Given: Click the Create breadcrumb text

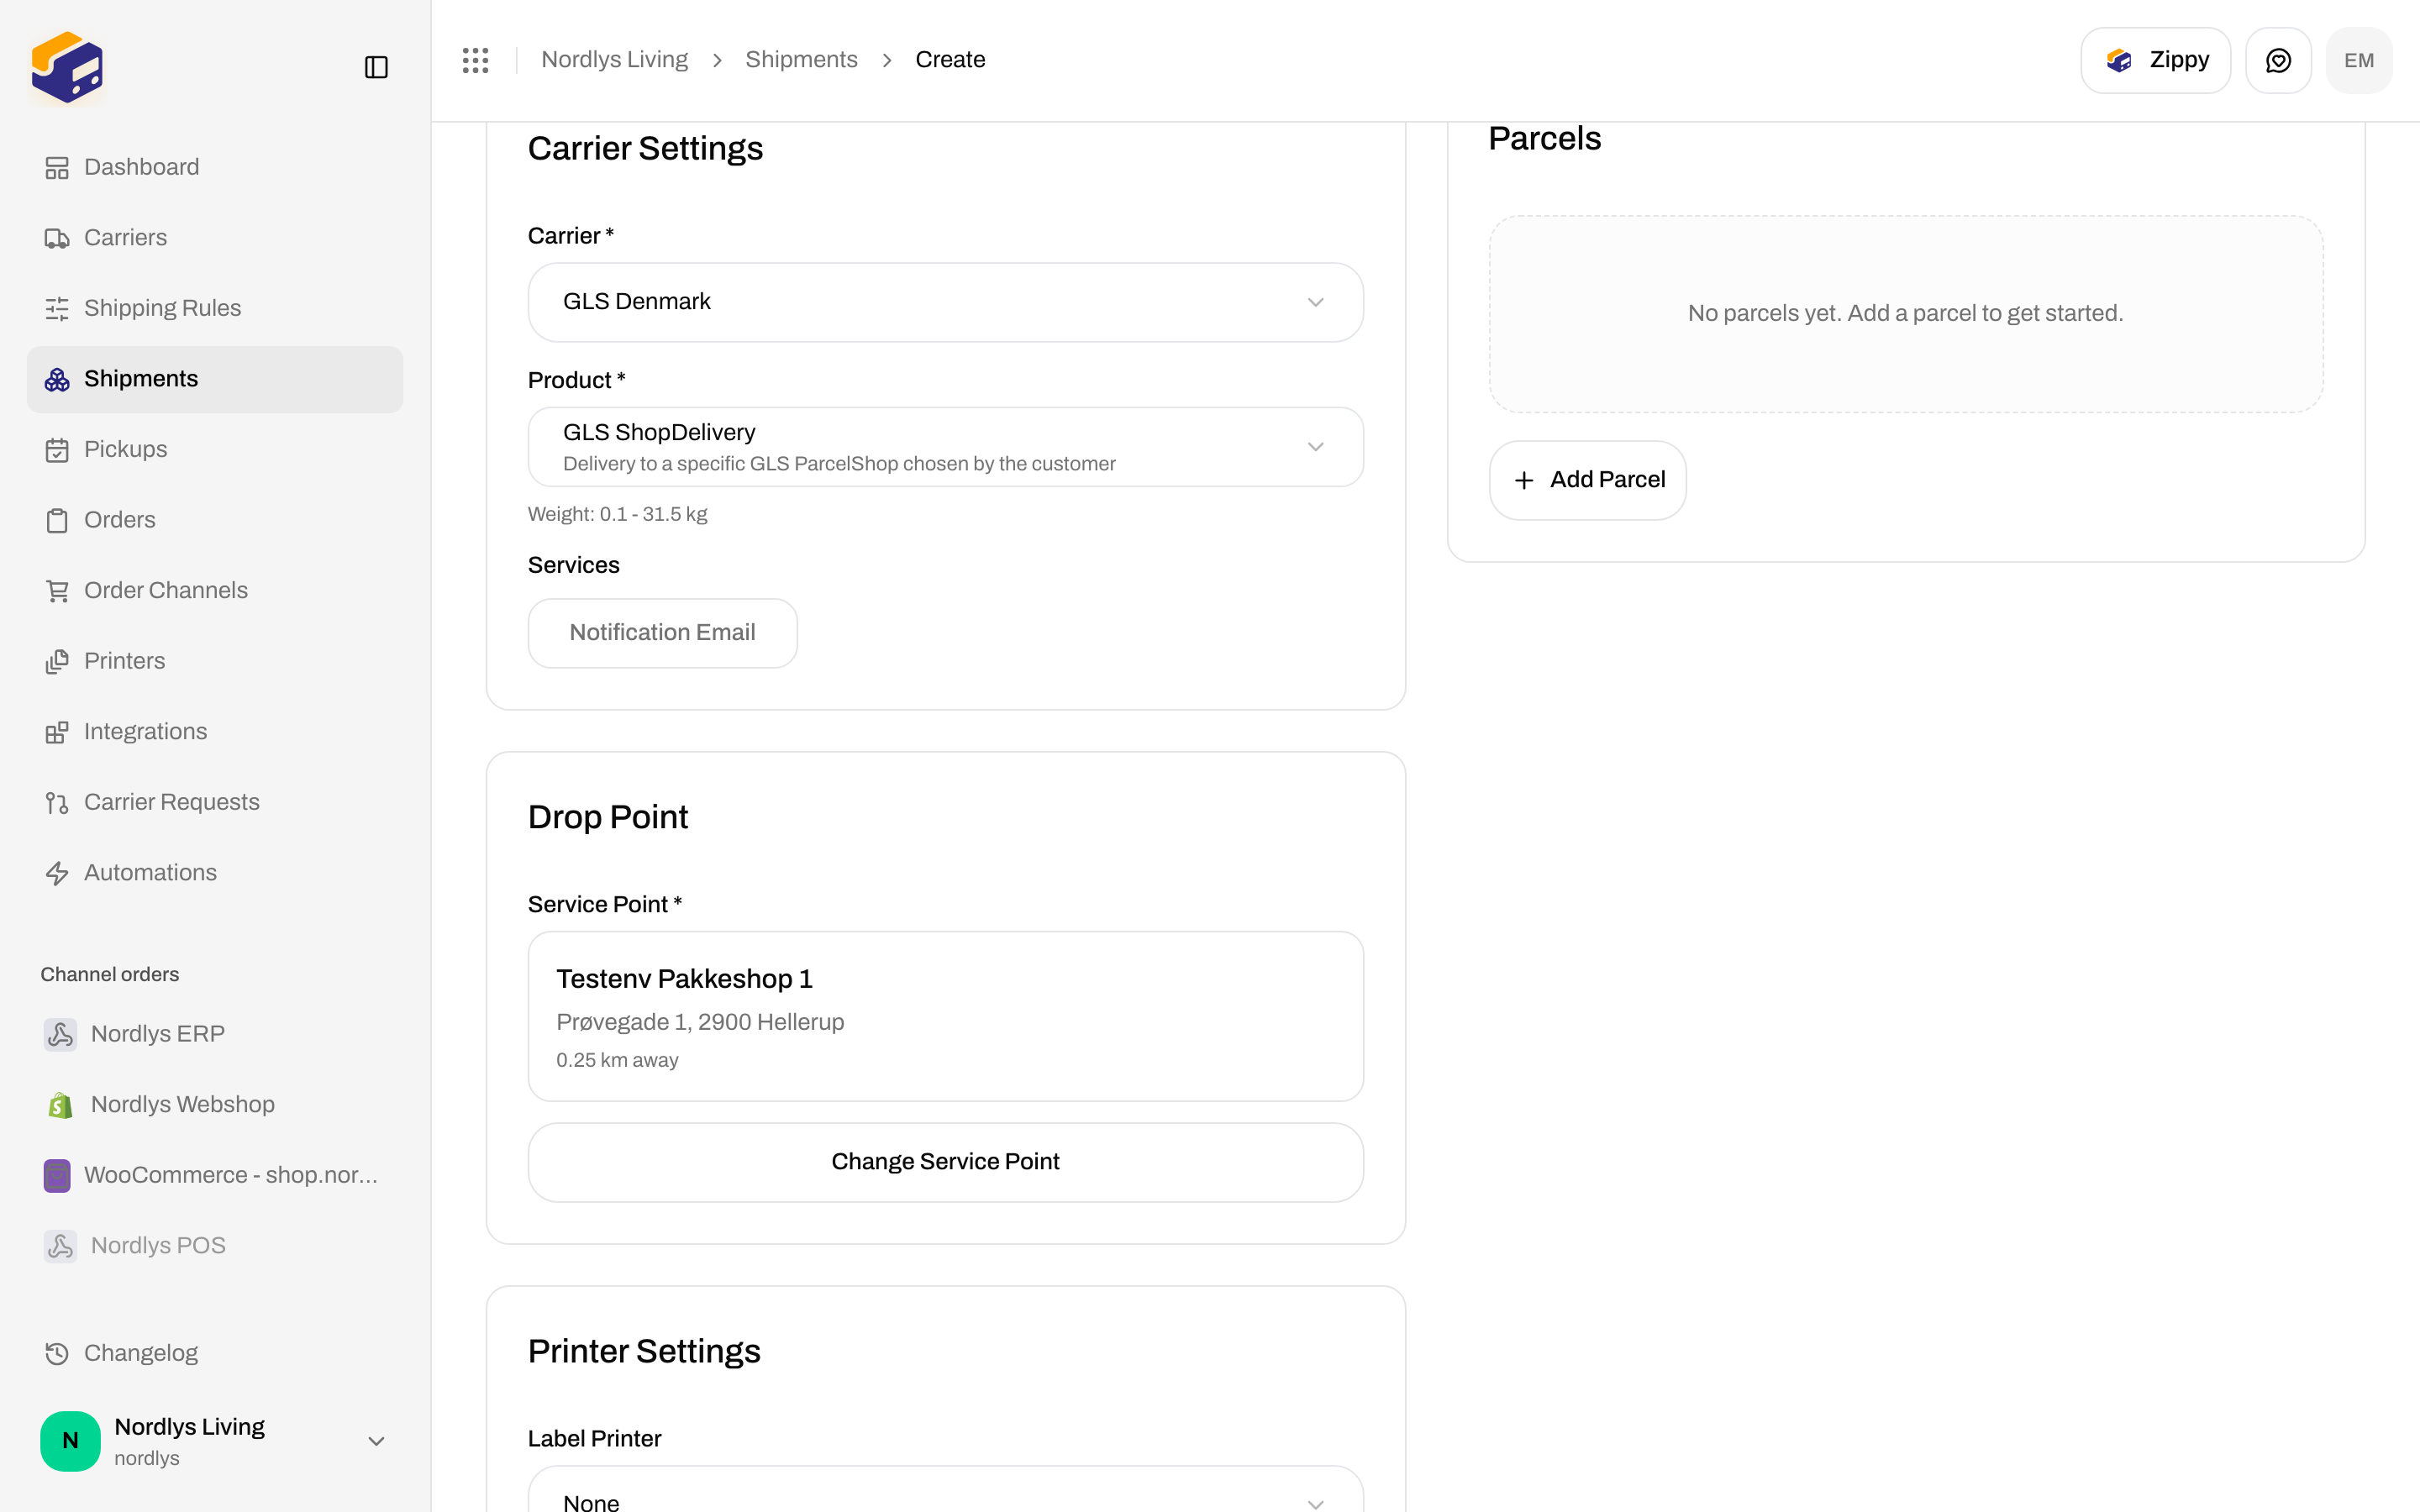Looking at the screenshot, I should [x=950, y=60].
